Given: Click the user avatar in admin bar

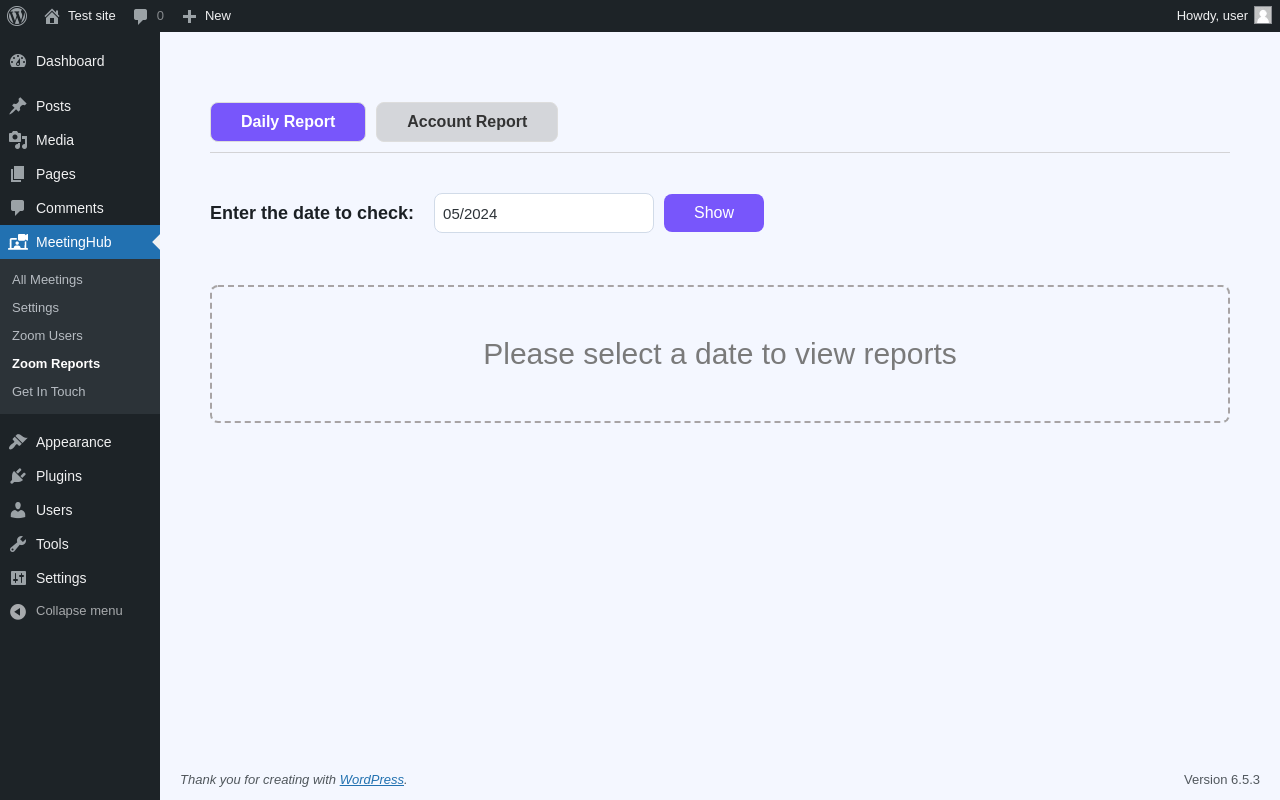Looking at the screenshot, I should (x=1263, y=15).
